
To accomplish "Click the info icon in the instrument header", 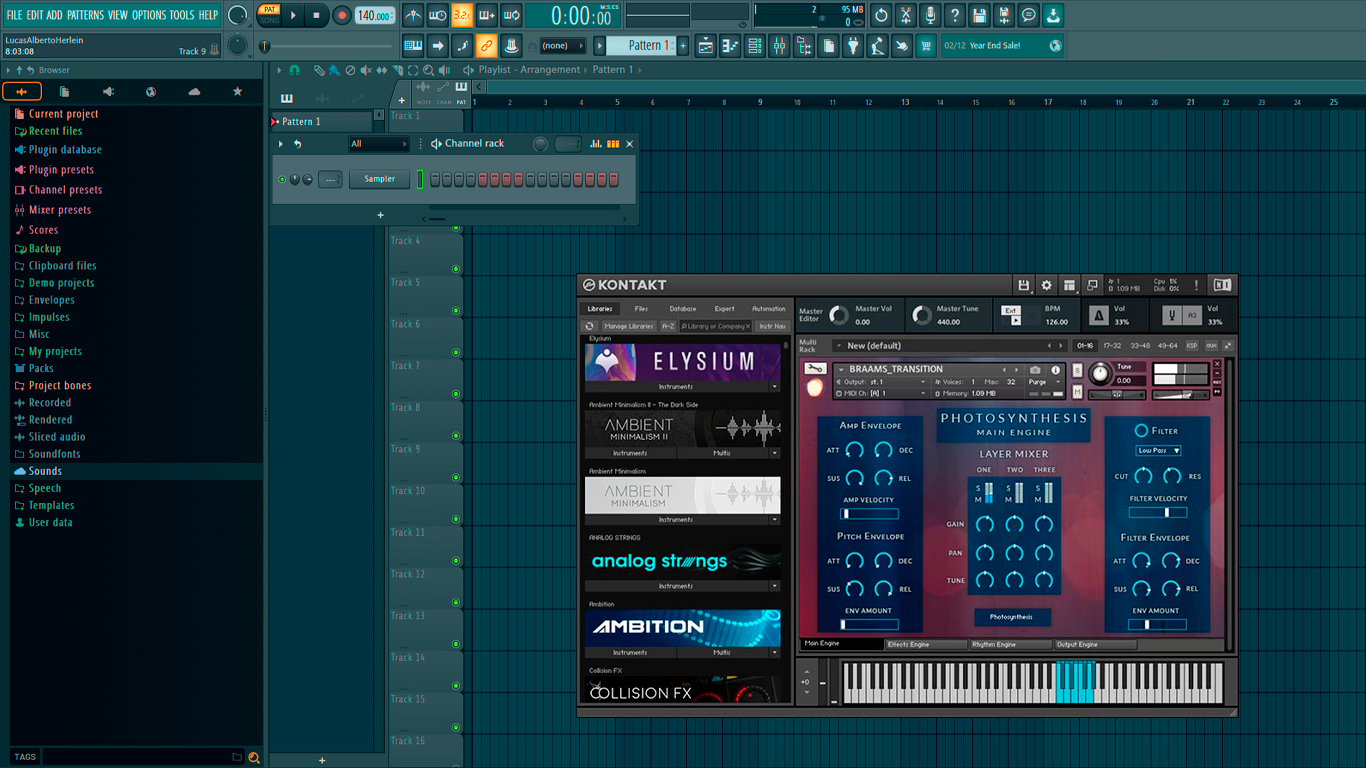I will [1055, 370].
